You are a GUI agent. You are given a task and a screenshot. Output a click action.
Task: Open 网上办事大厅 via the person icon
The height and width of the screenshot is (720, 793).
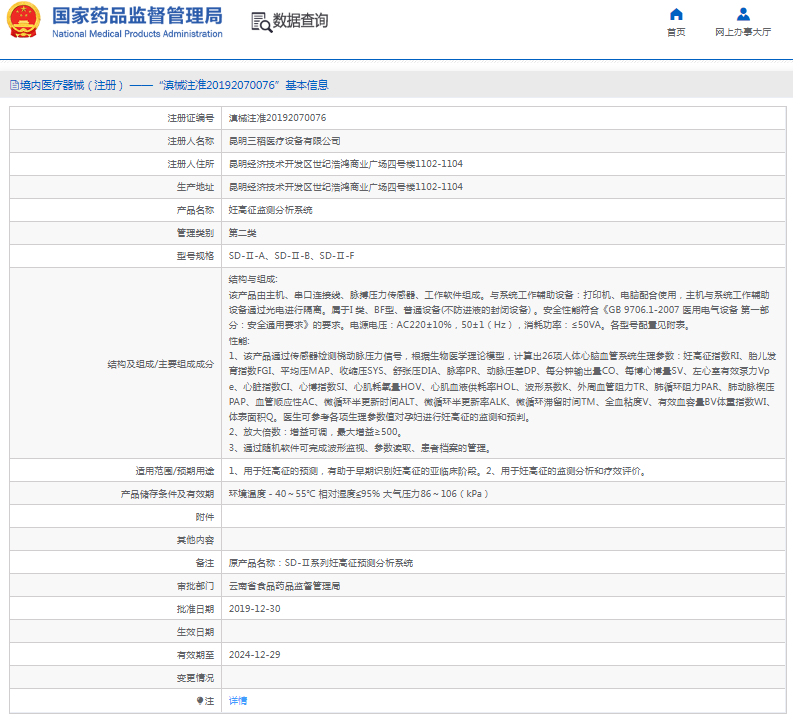click(x=743, y=14)
